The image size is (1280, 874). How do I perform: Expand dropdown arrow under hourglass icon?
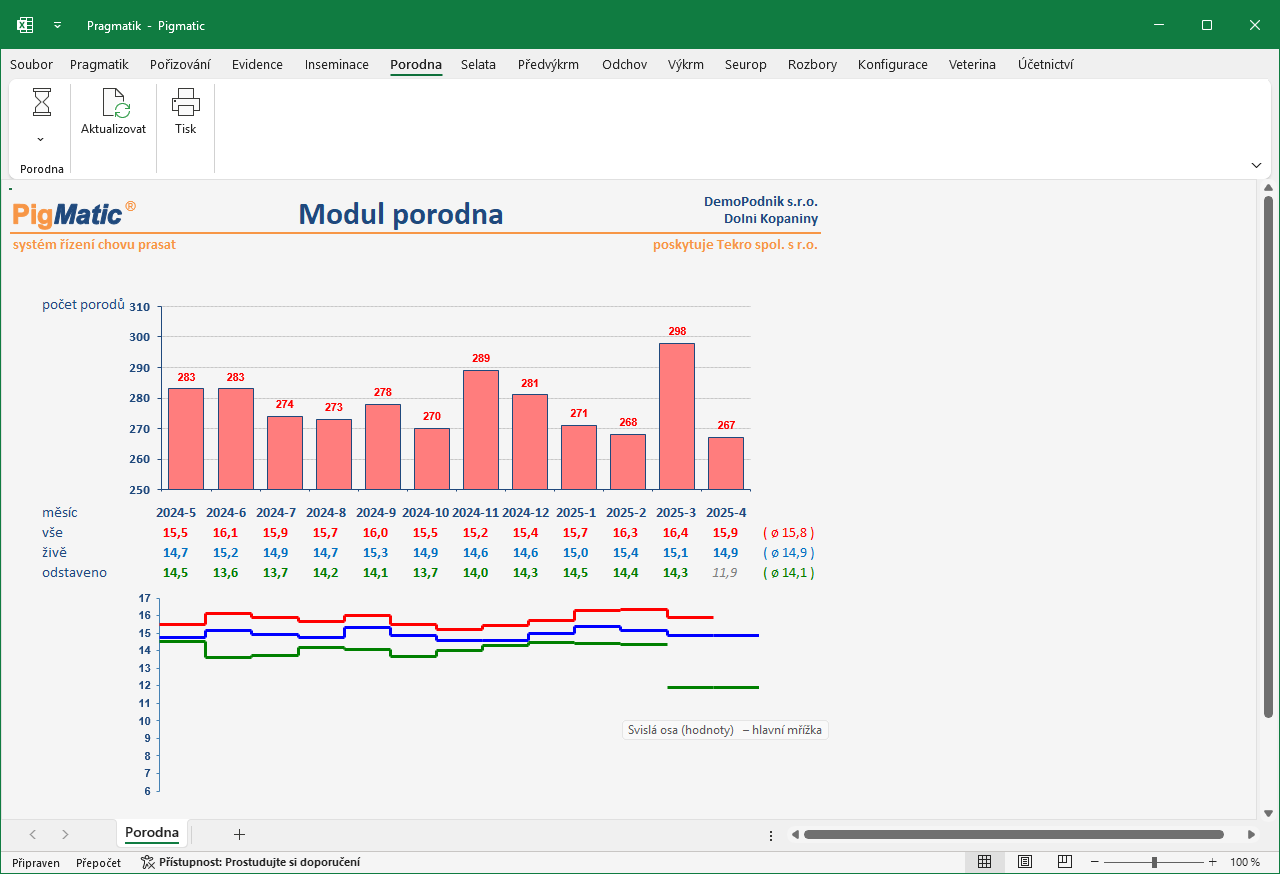(x=41, y=139)
